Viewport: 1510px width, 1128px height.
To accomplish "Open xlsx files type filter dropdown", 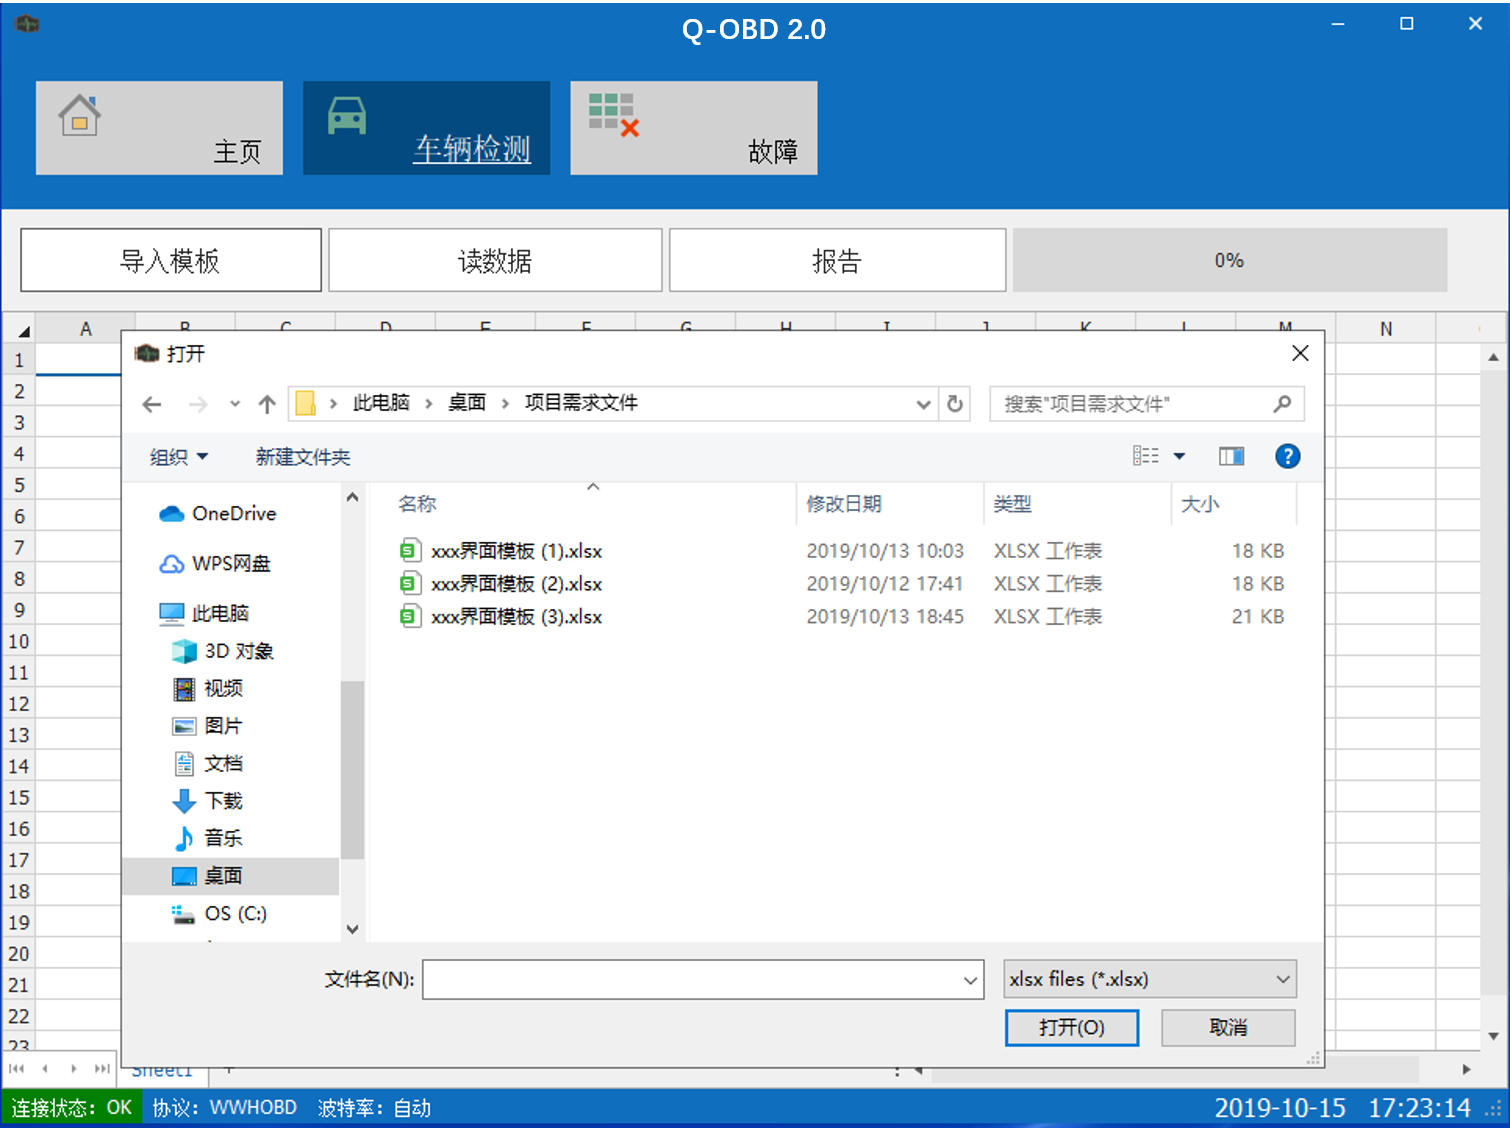I will 1150,979.
